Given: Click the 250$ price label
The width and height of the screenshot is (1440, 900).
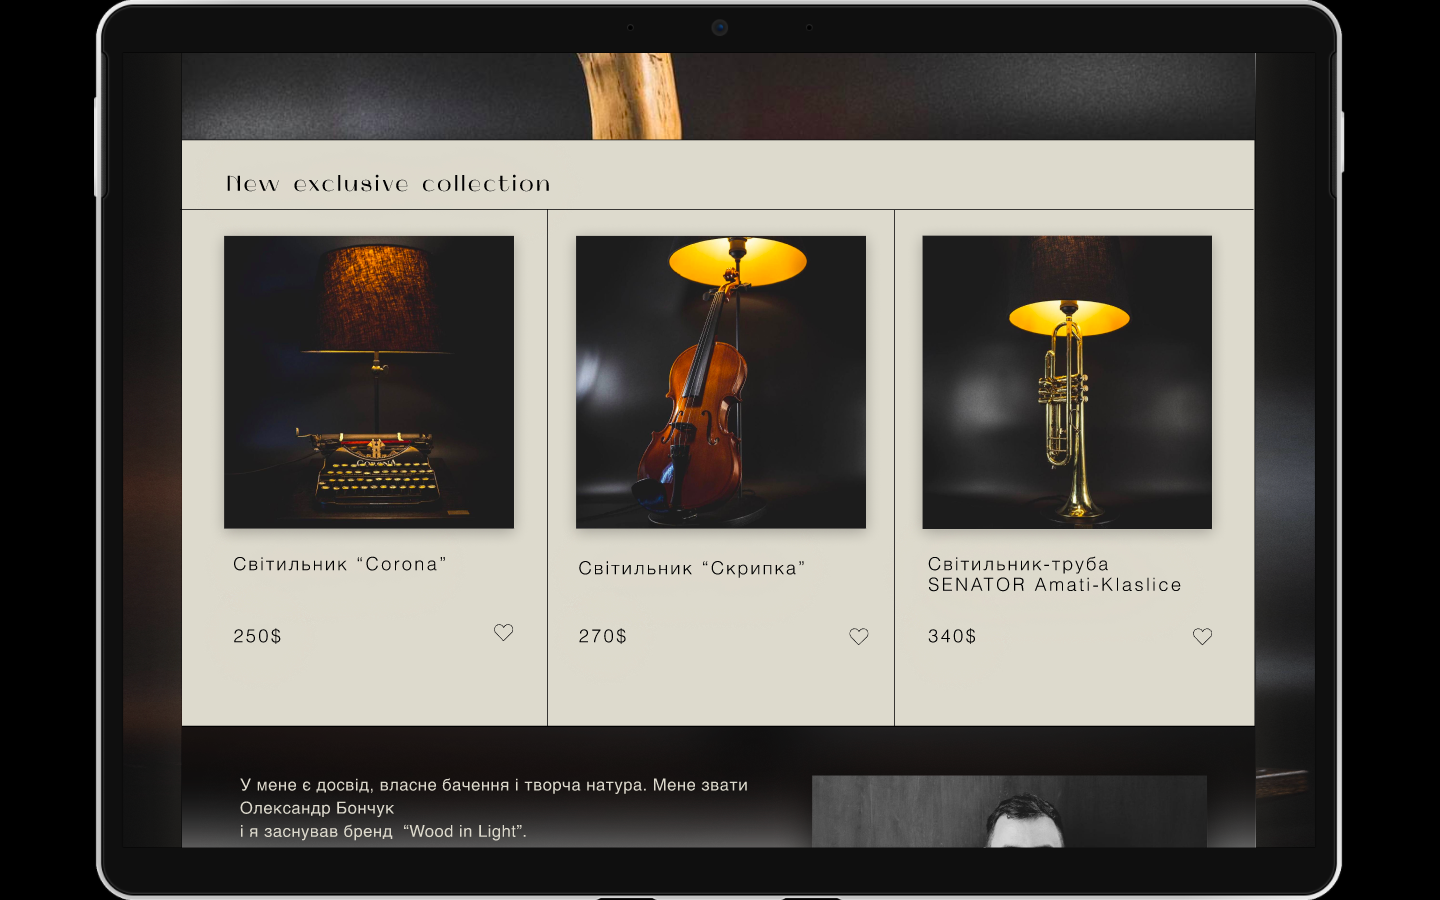Looking at the screenshot, I should 257,636.
